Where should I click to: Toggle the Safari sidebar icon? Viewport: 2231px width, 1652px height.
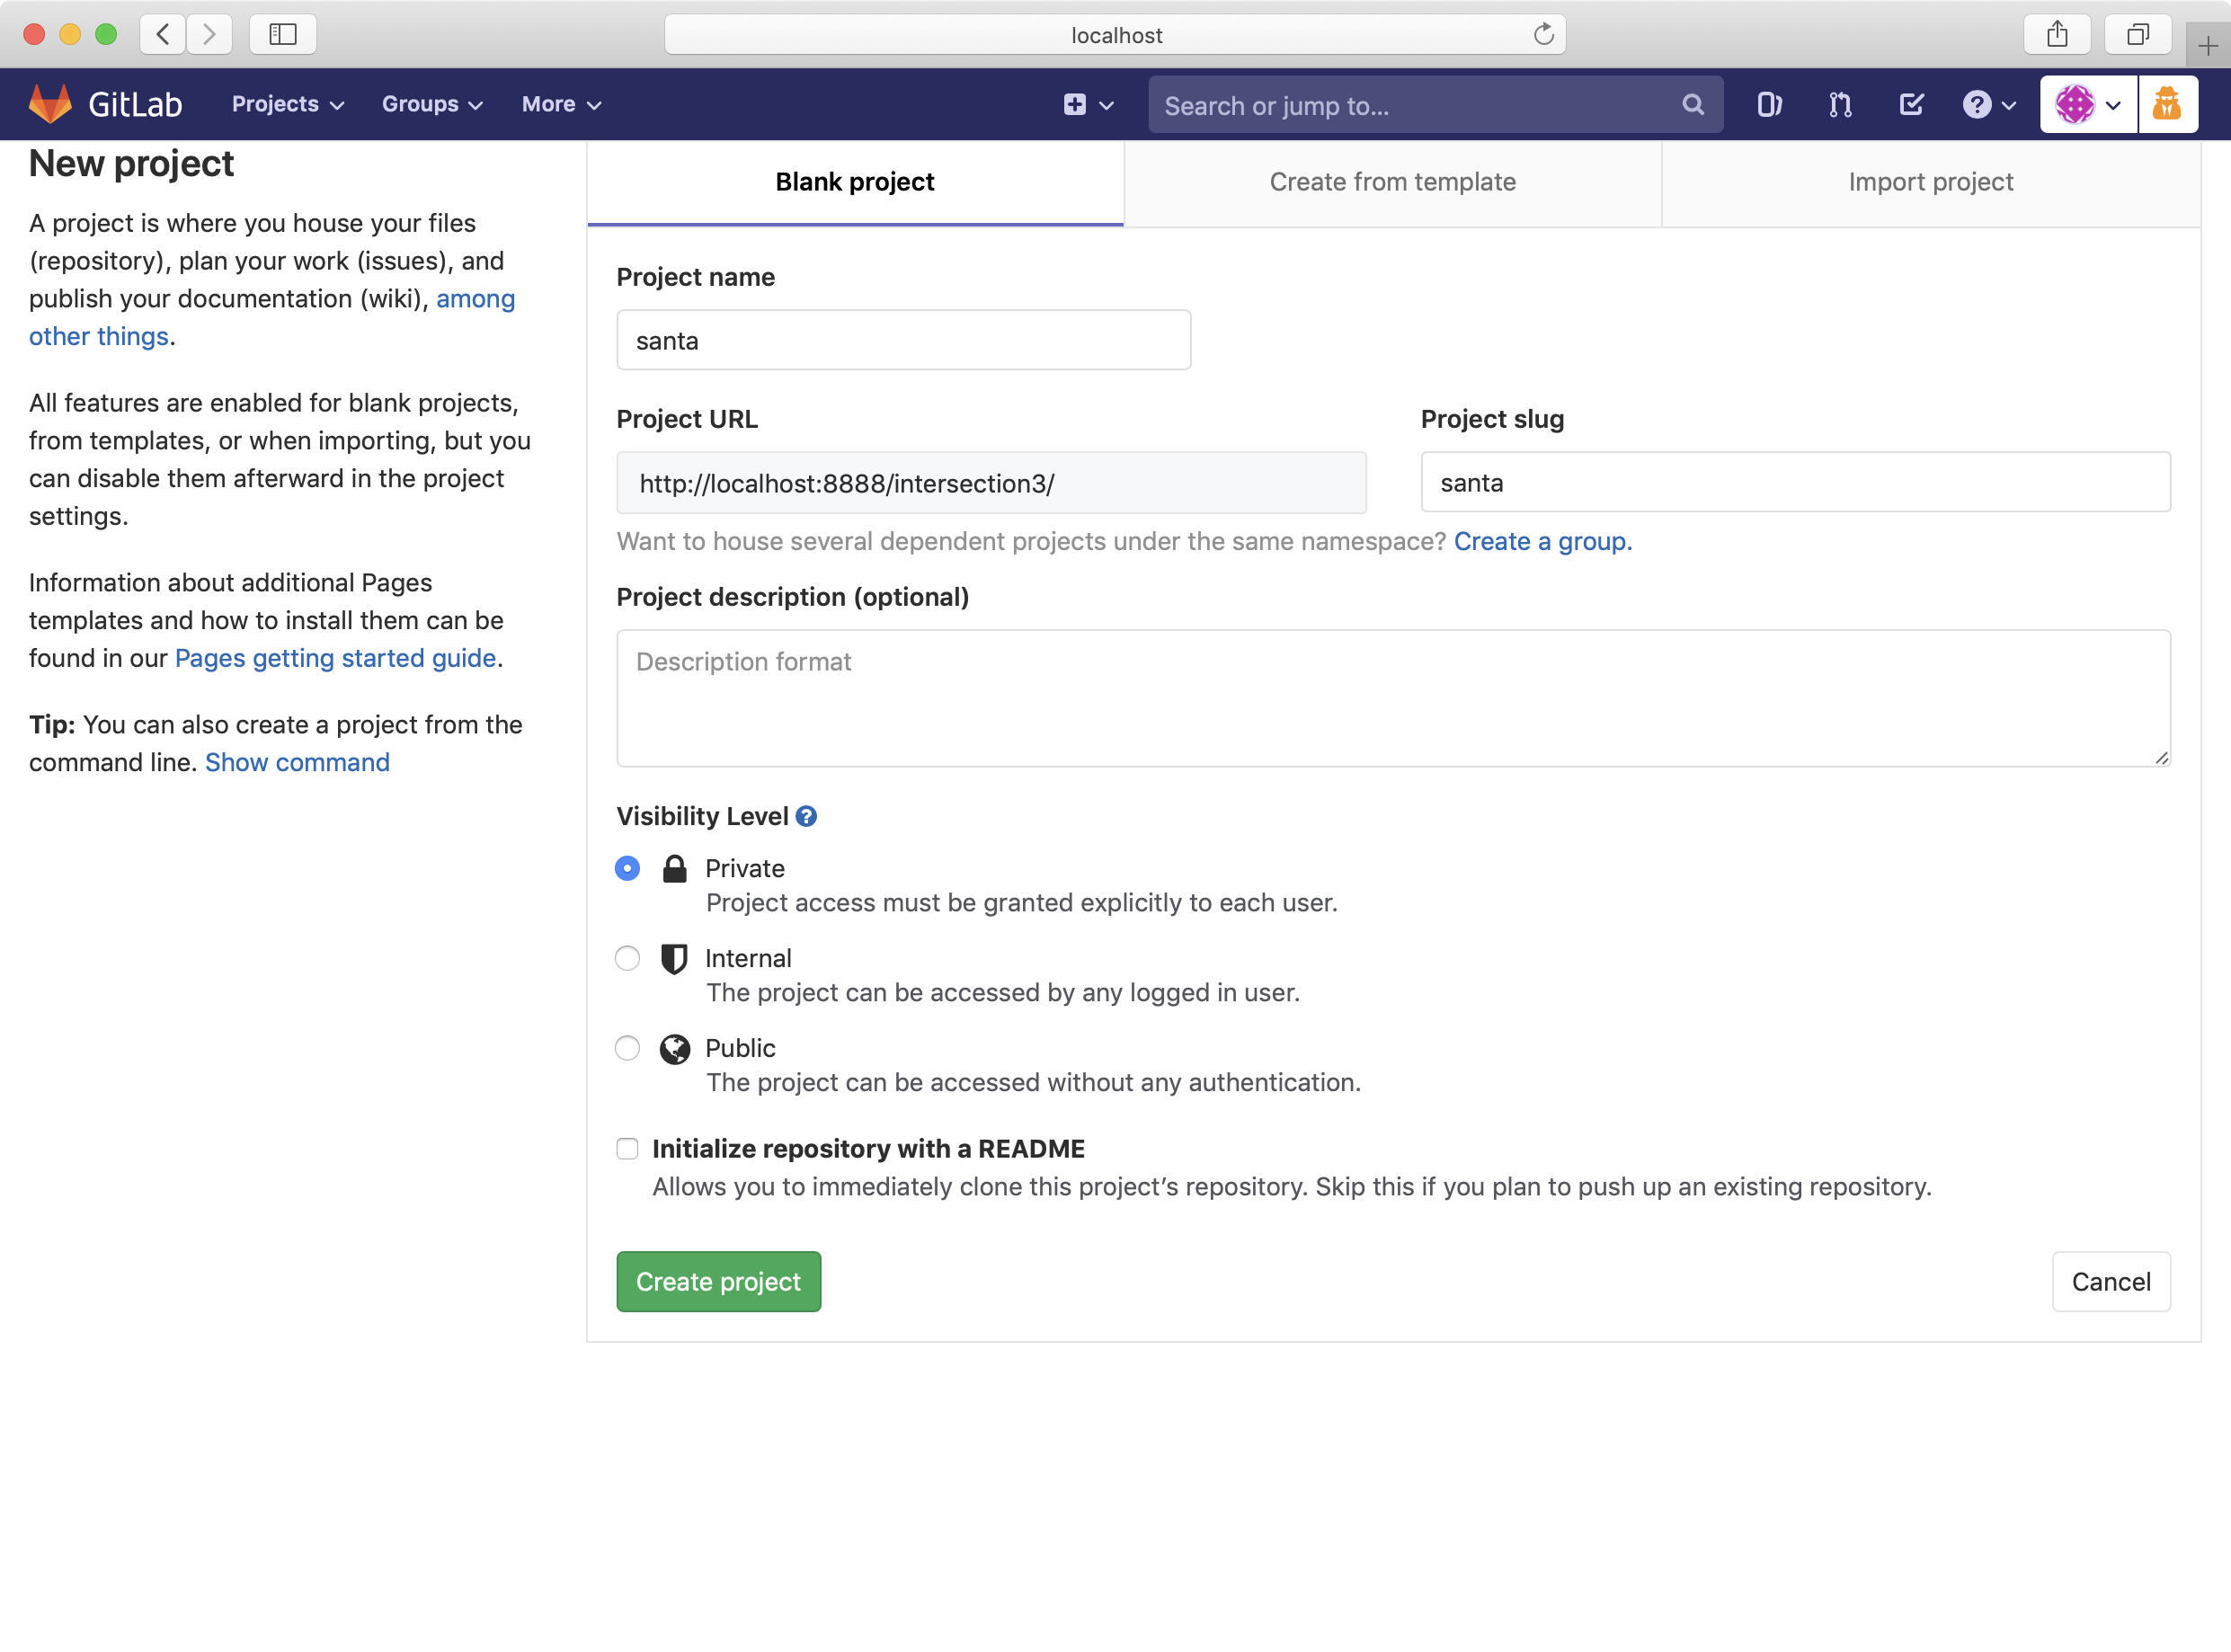coord(283,34)
